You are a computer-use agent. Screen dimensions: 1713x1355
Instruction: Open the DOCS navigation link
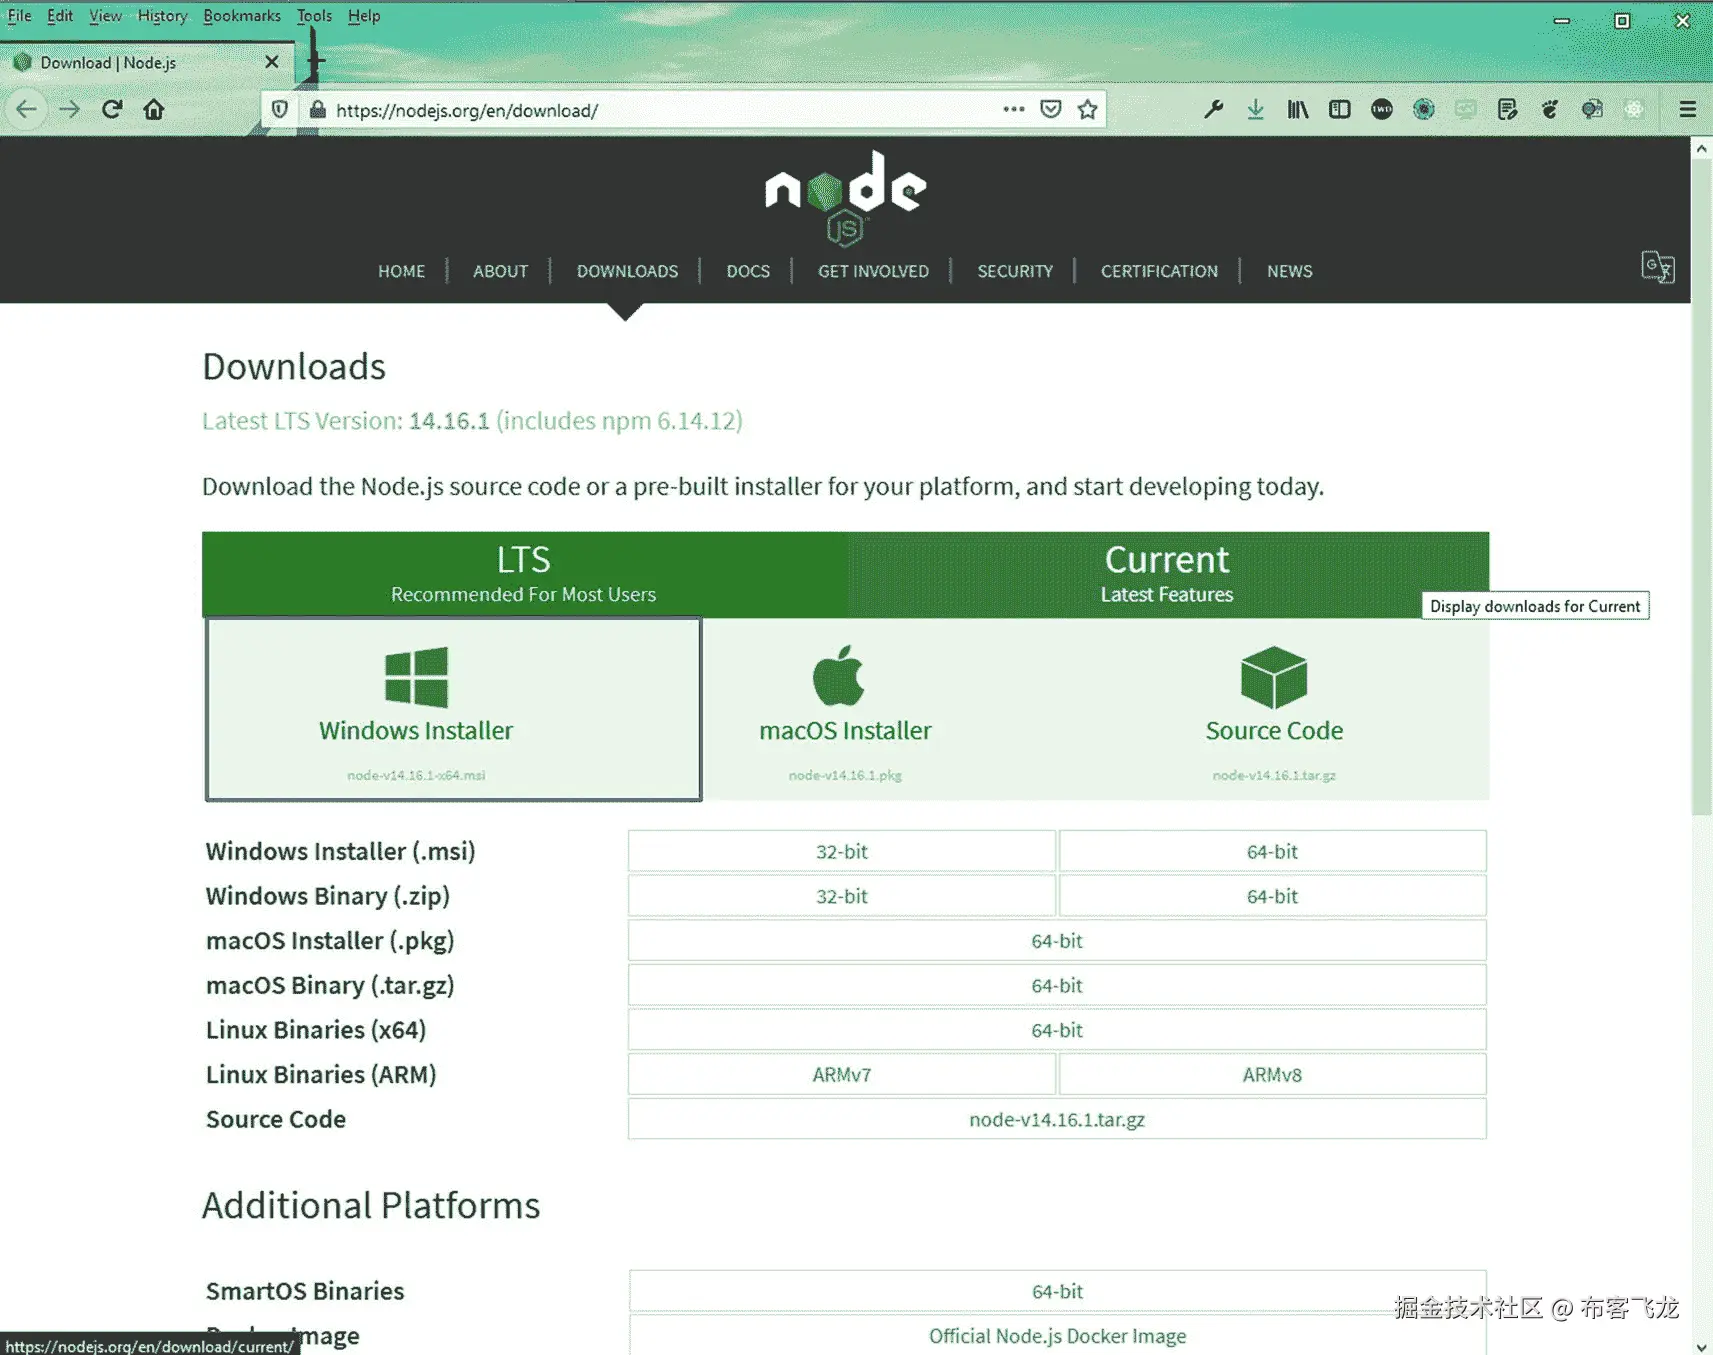click(x=748, y=271)
